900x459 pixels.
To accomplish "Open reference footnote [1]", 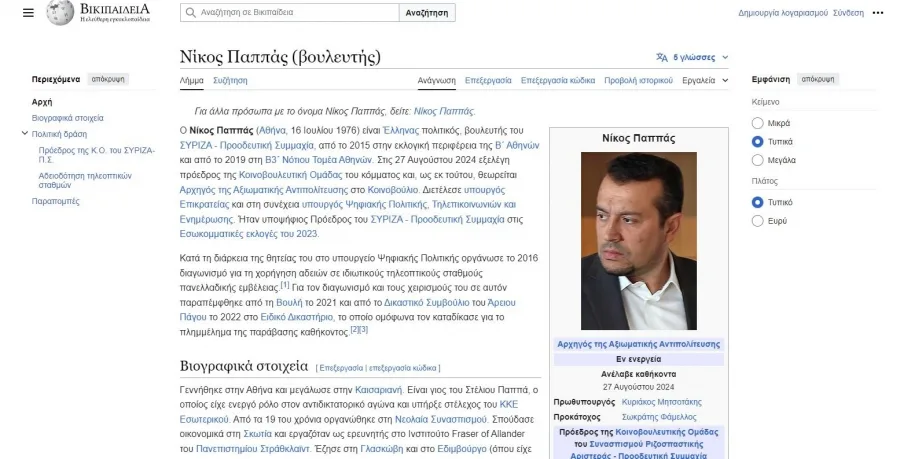I will (x=285, y=285).
